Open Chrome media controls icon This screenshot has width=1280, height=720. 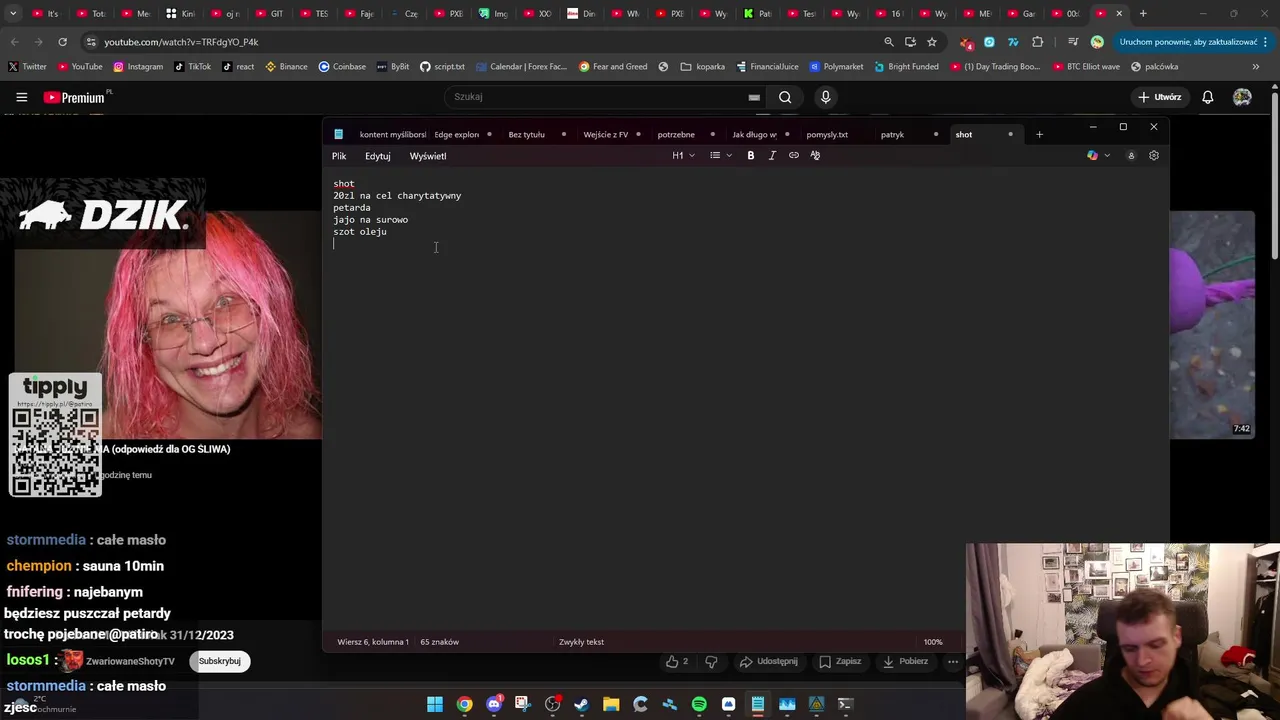[x=1073, y=42]
